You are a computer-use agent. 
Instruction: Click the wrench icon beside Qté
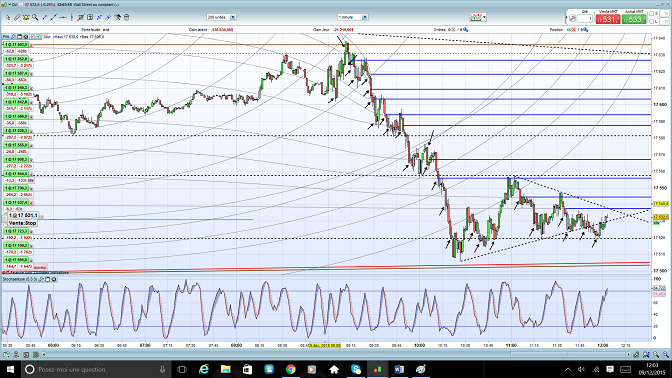[573, 18]
